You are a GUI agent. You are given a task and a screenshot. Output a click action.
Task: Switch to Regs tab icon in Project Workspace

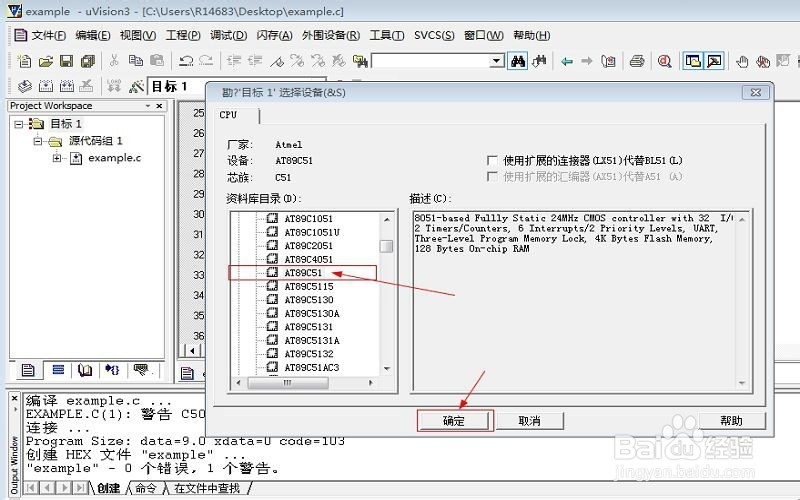[58, 369]
